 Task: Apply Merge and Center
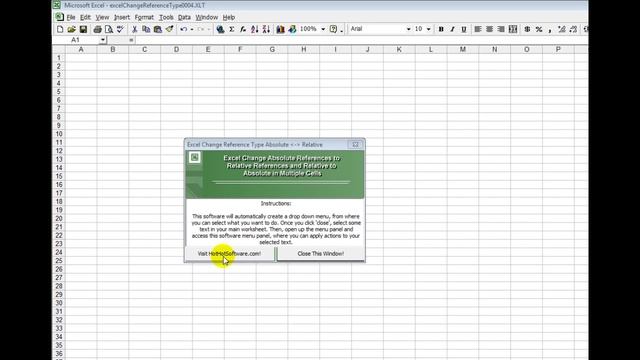513,29
